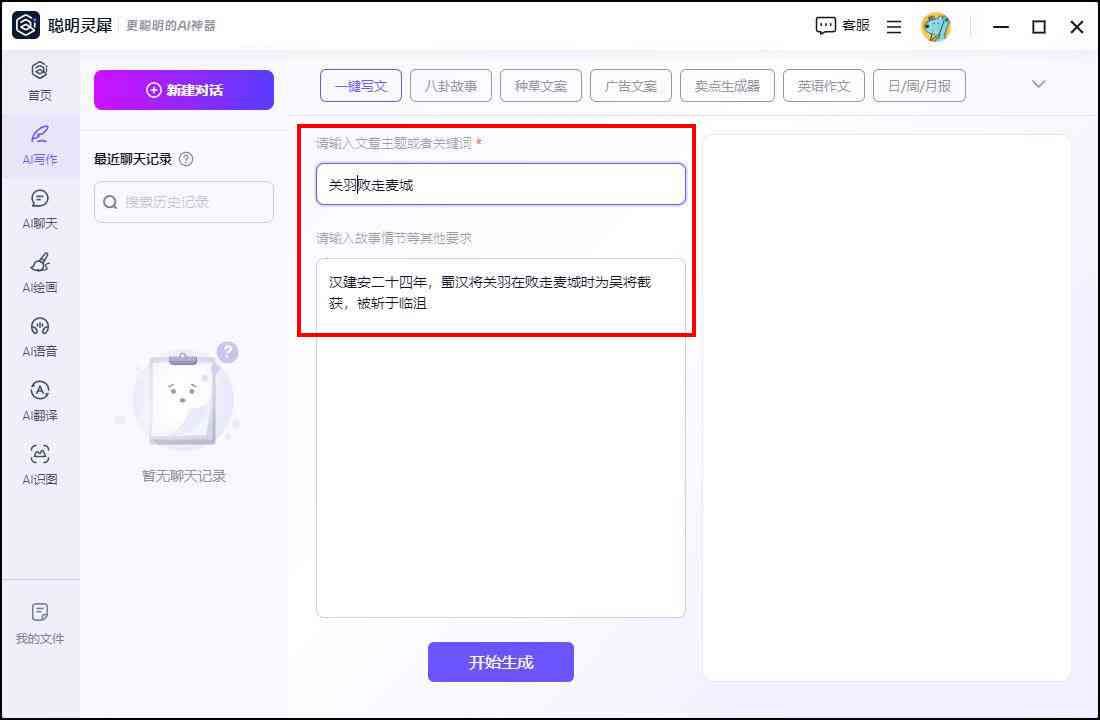
Task: Open the AI绘画 painting tool
Action: pos(39,274)
